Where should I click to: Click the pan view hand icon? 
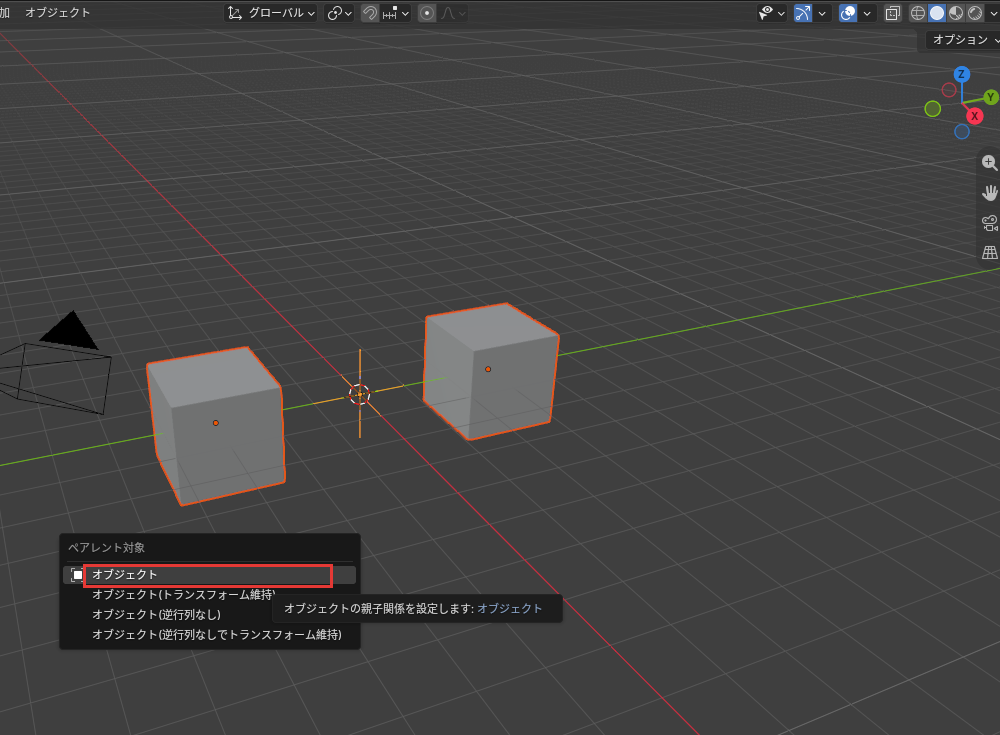tap(989, 193)
